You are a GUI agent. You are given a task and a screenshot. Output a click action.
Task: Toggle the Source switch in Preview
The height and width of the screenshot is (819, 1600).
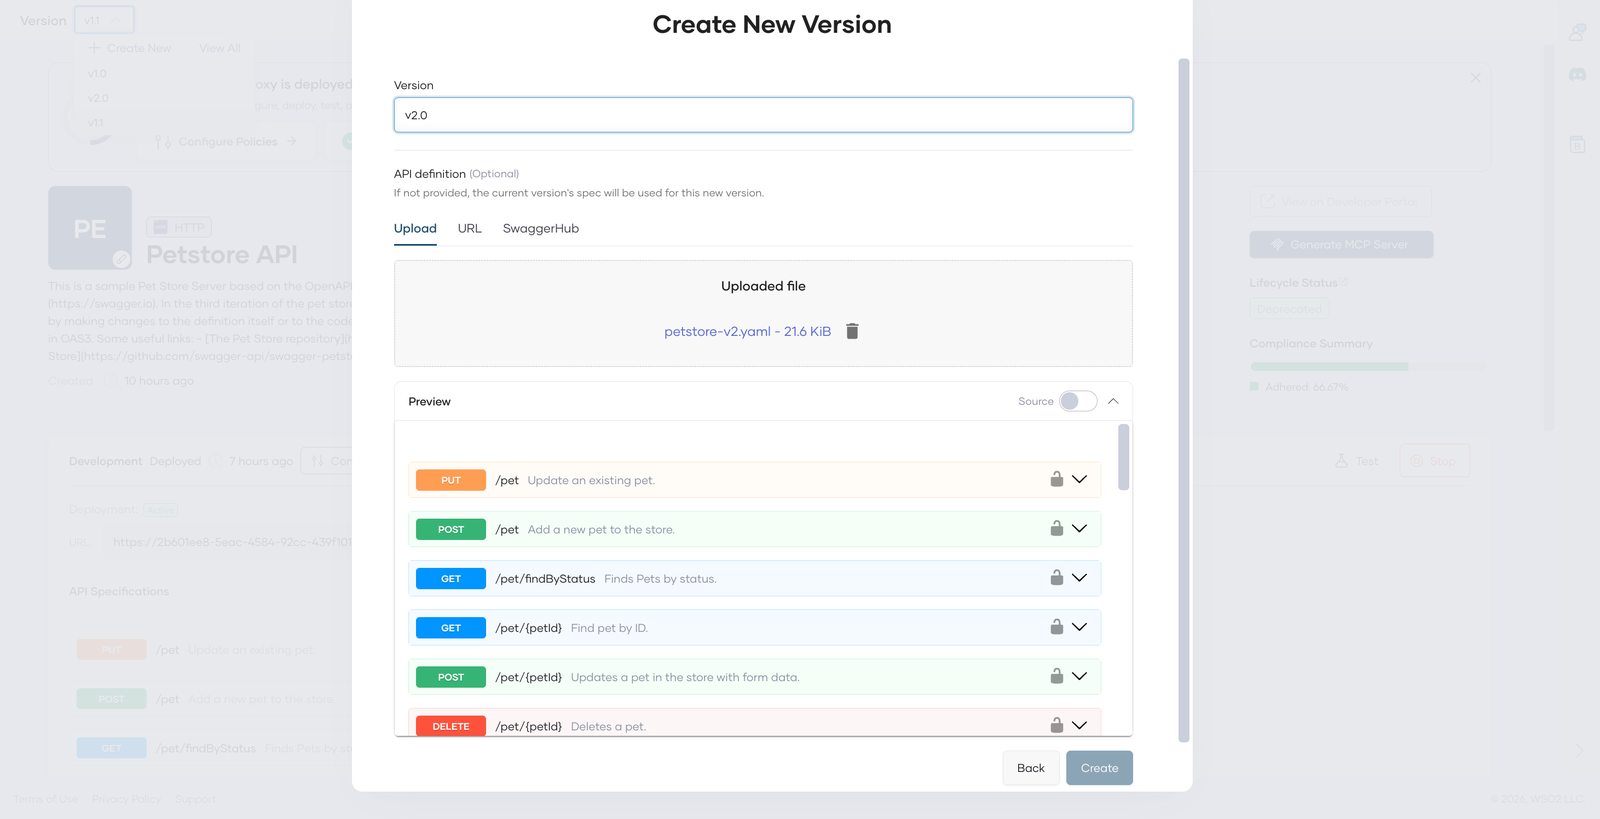click(1078, 401)
